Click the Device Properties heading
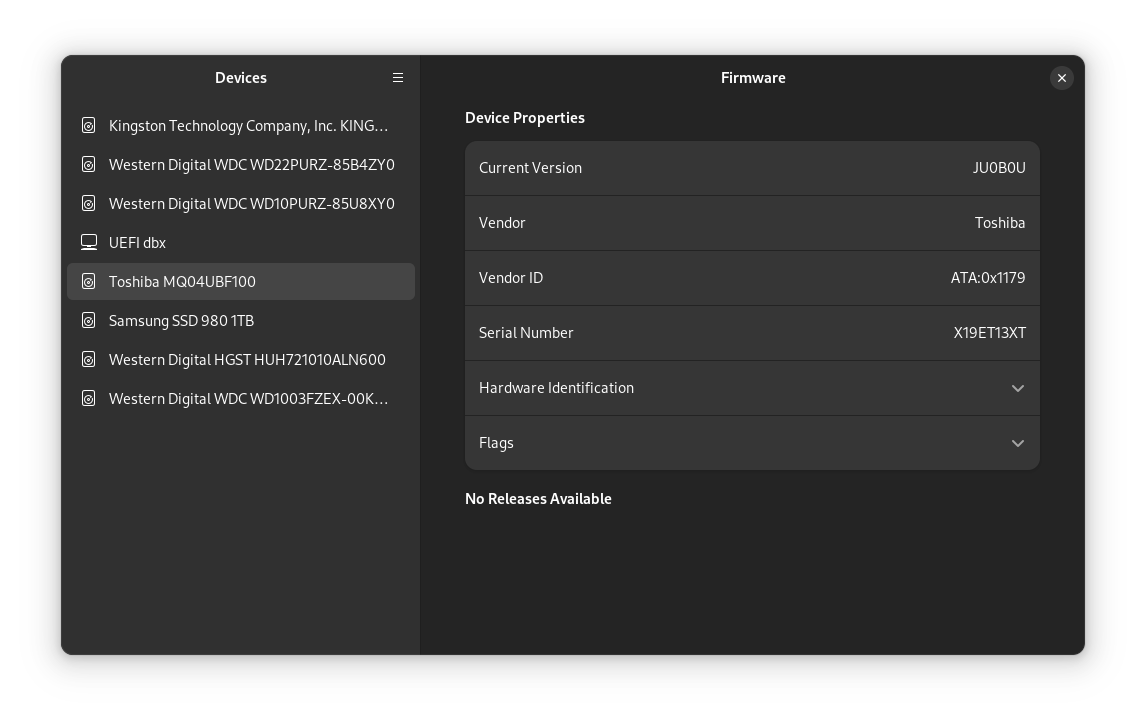The width and height of the screenshot is (1146, 722). (525, 118)
